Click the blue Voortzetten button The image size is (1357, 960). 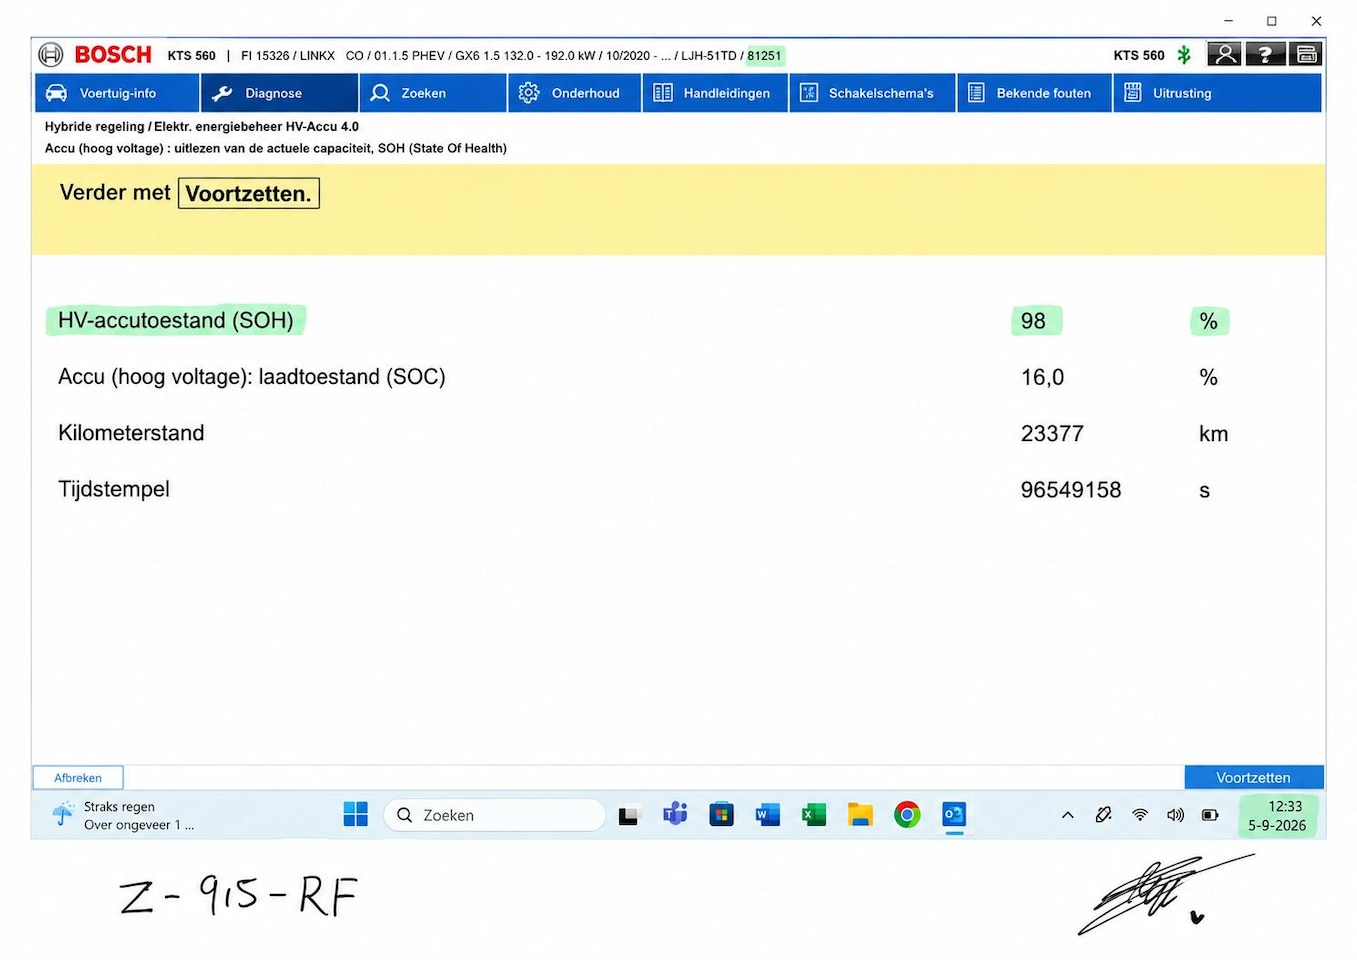[1254, 777]
